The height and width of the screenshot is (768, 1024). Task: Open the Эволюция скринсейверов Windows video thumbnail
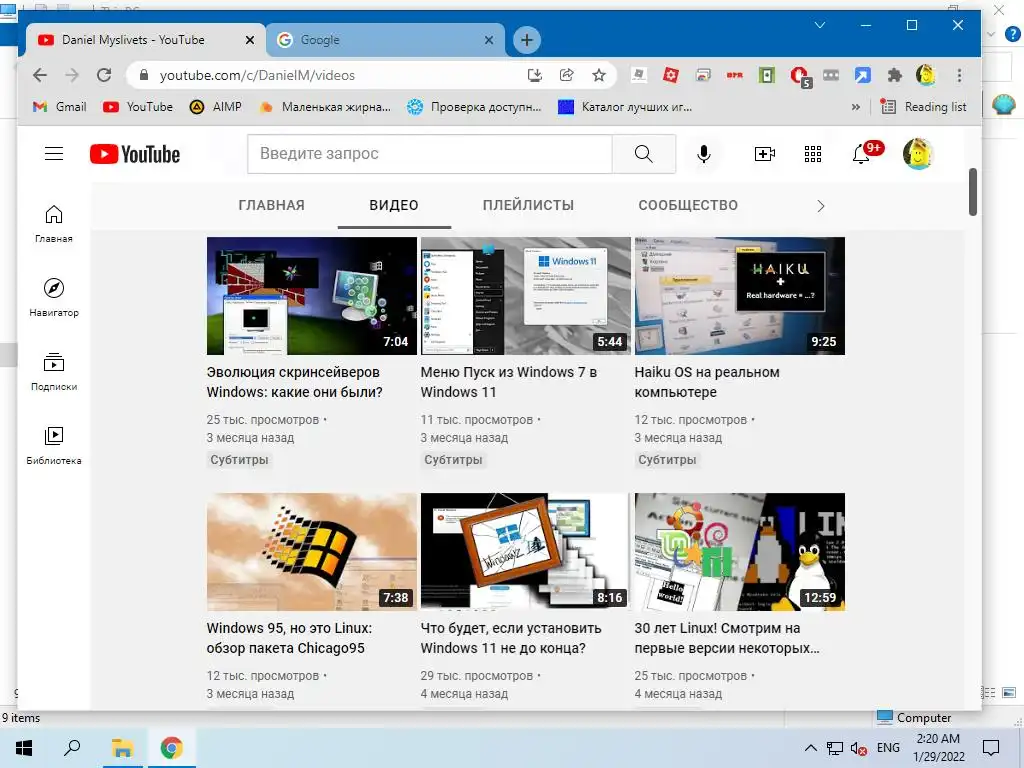point(312,296)
